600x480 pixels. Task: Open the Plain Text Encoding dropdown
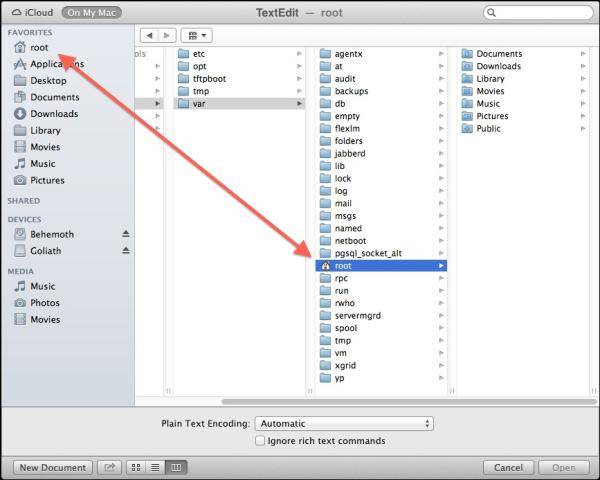point(344,424)
